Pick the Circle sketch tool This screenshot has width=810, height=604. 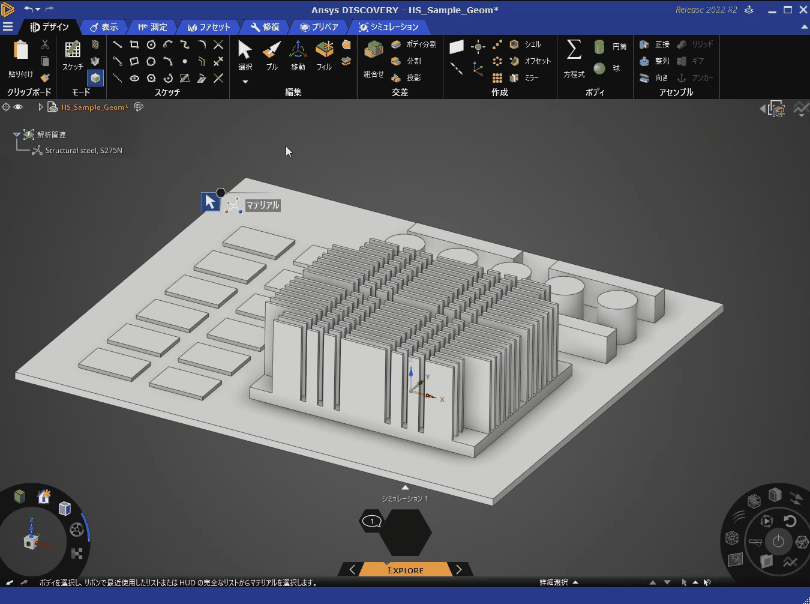click(x=151, y=45)
